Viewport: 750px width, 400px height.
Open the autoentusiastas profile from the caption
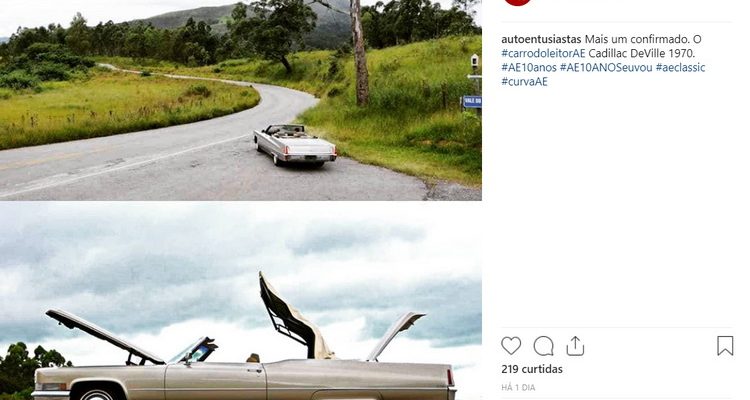(x=541, y=39)
